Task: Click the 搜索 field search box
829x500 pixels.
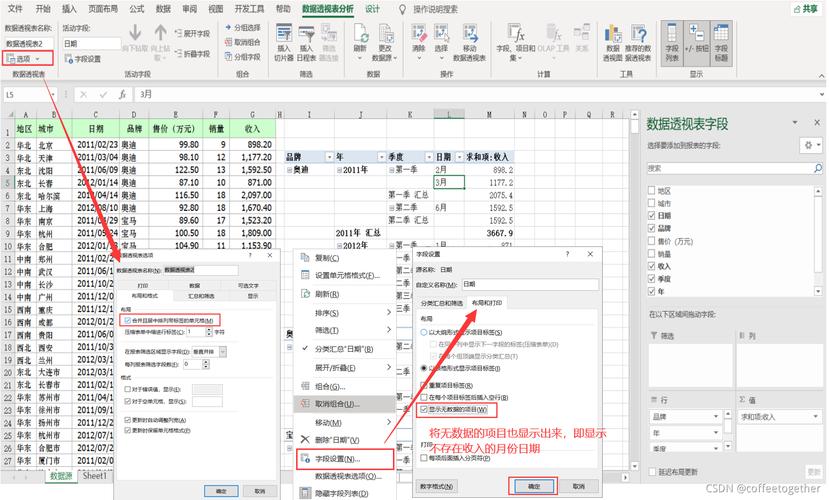Action: [735, 168]
